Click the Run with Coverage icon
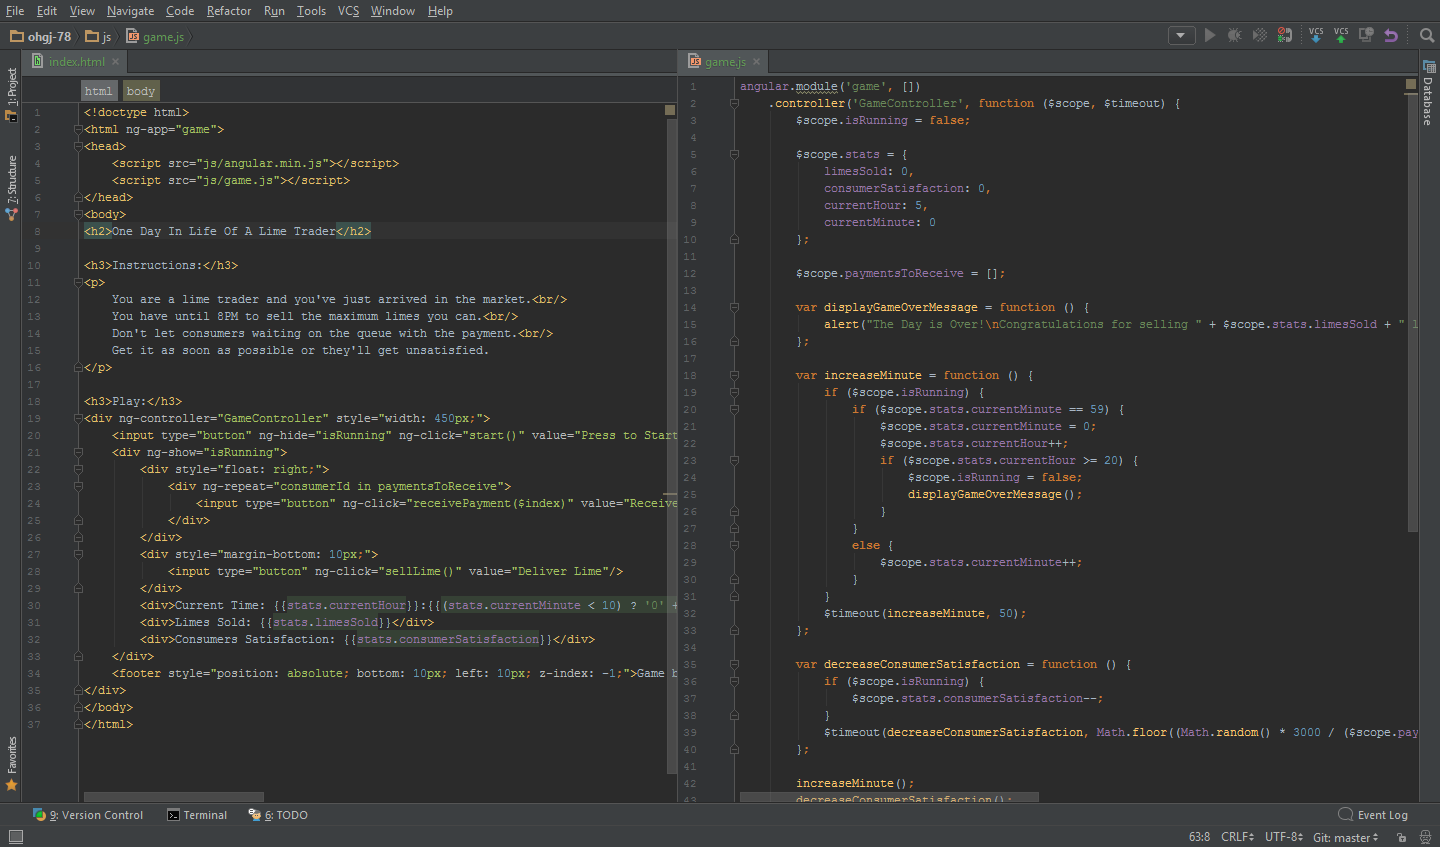The image size is (1440, 847). pos(1260,35)
